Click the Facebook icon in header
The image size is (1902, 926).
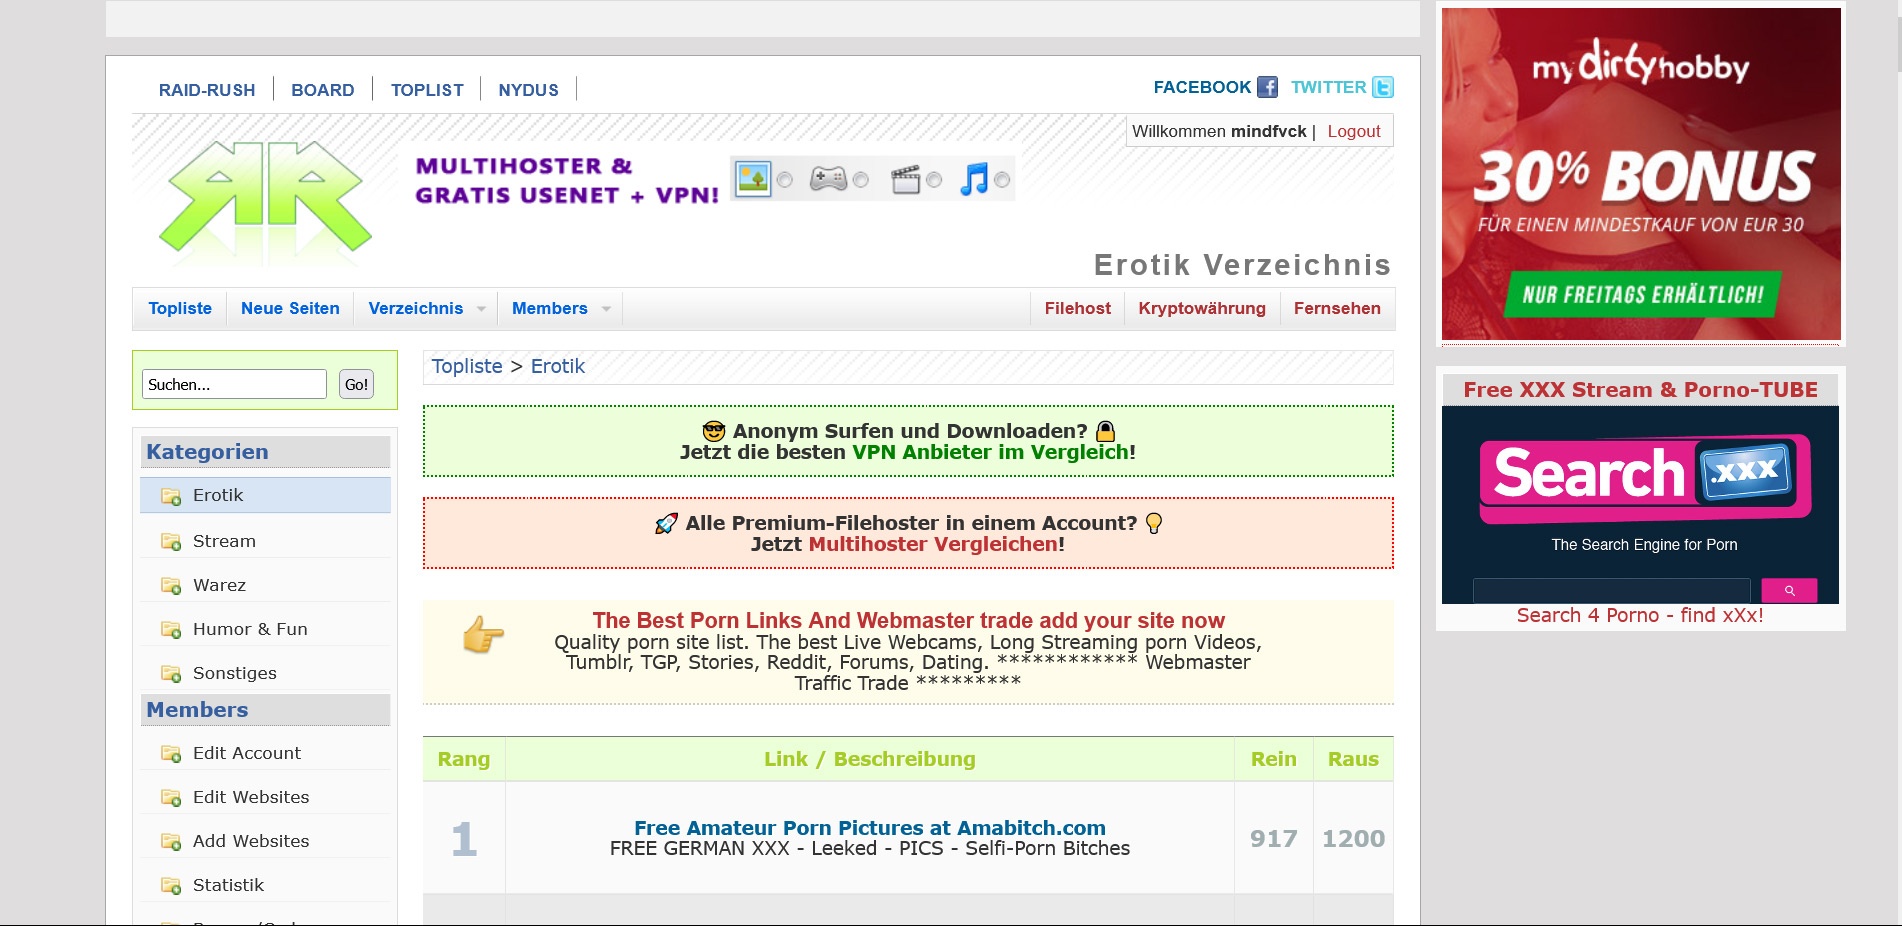point(1267,87)
